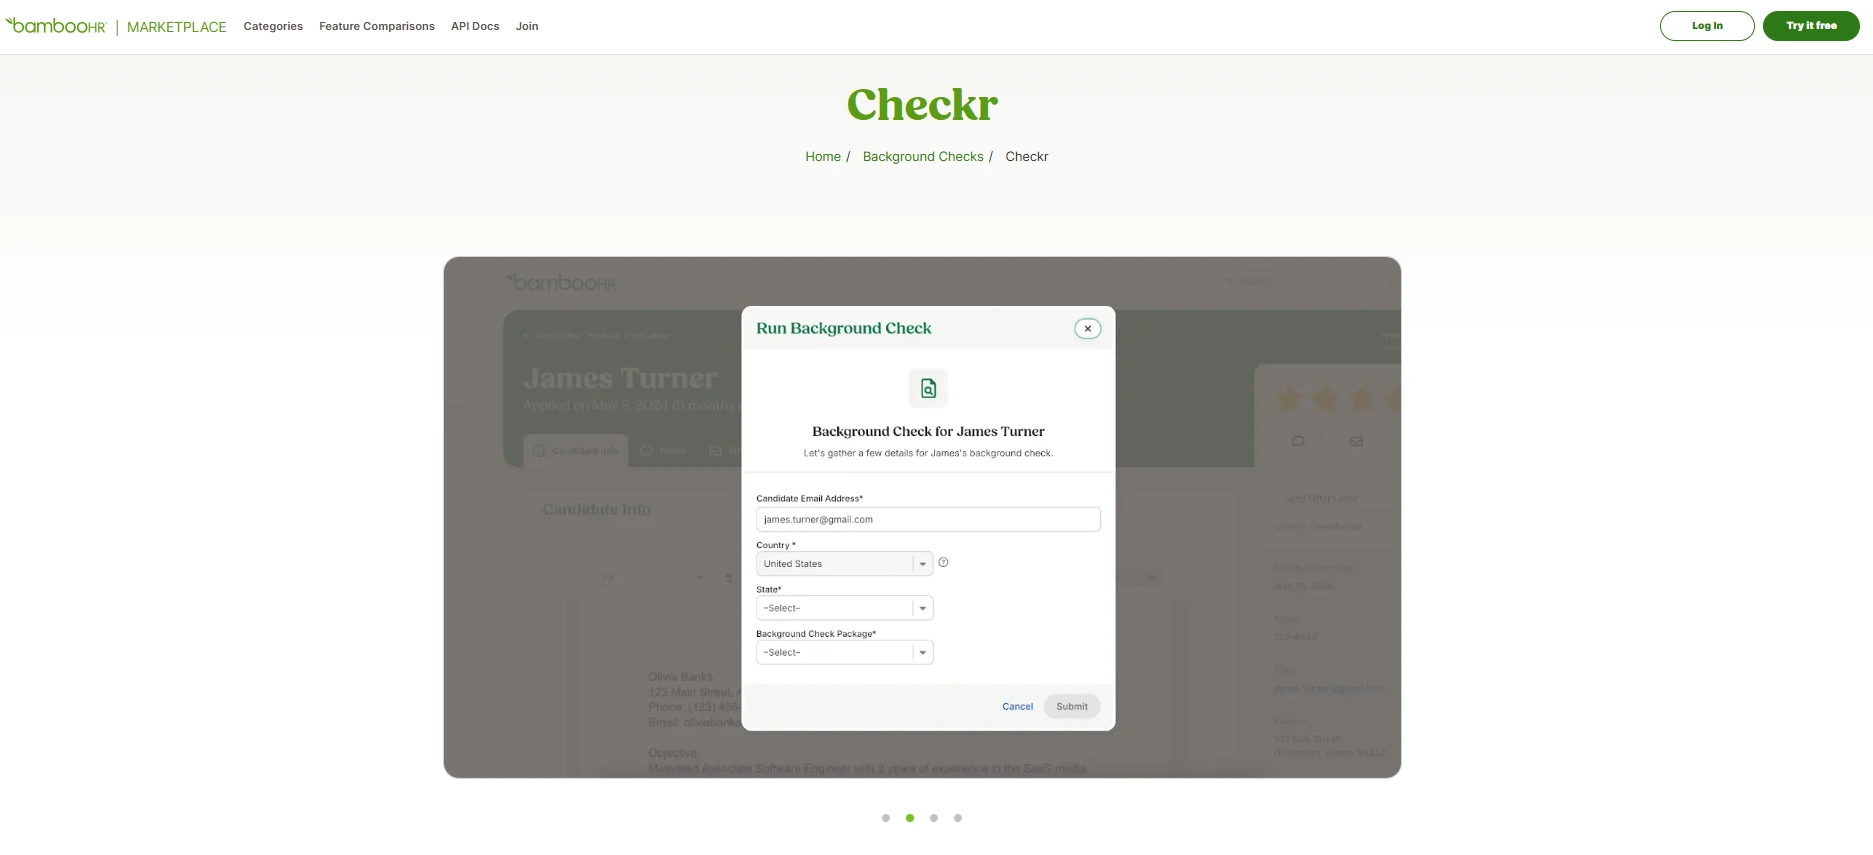
Task: Click the James Turner name heading
Action: (x=620, y=379)
